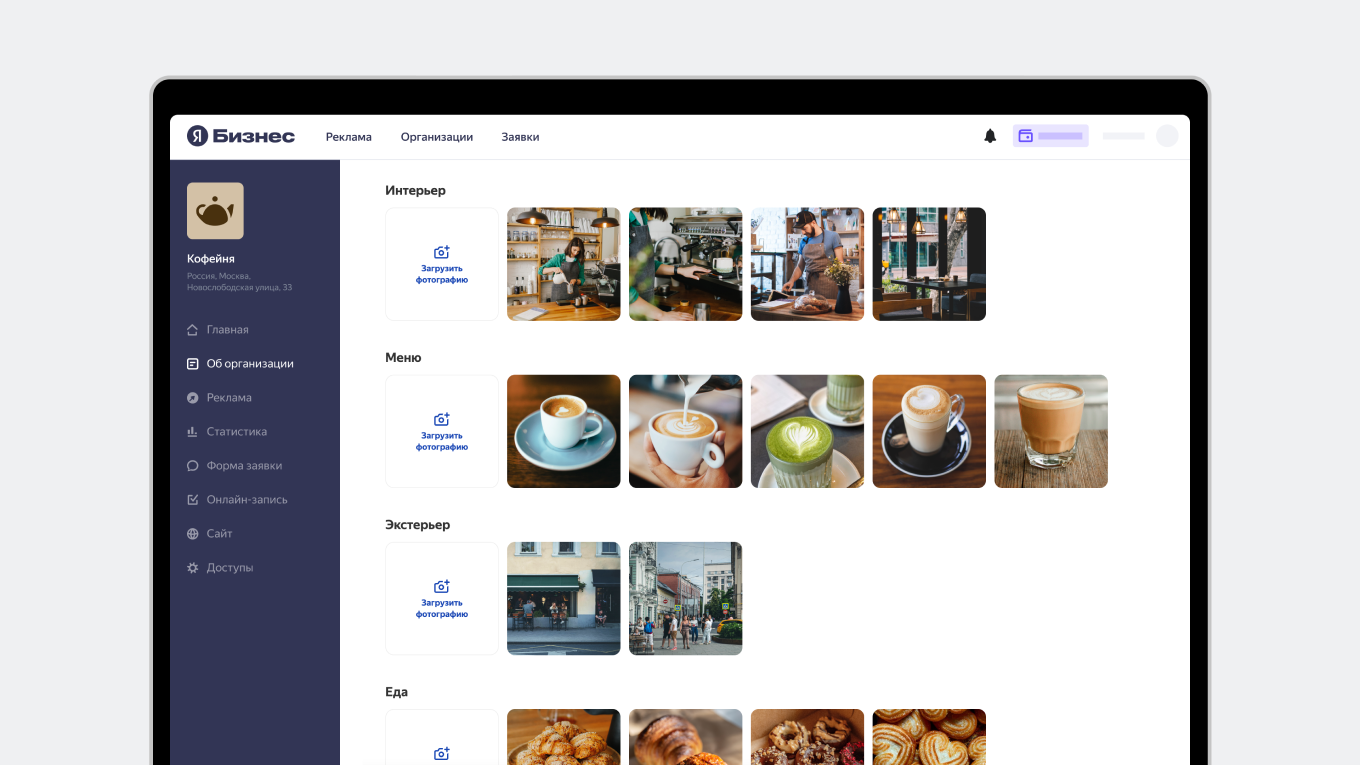Click the Интерьер section heading

pyautogui.click(x=416, y=190)
